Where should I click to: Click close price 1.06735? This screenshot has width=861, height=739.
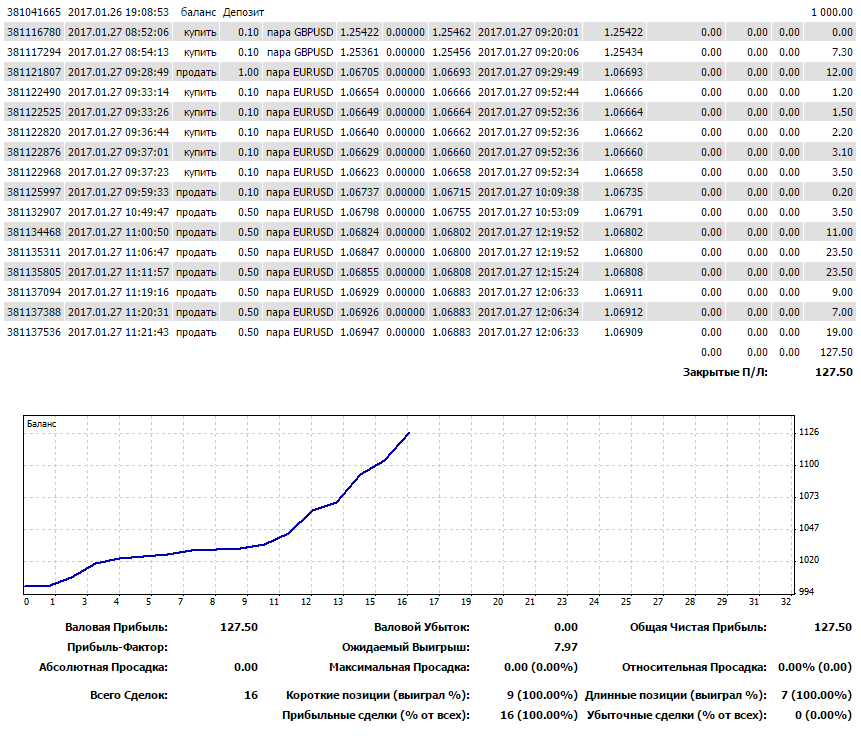(623, 192)
